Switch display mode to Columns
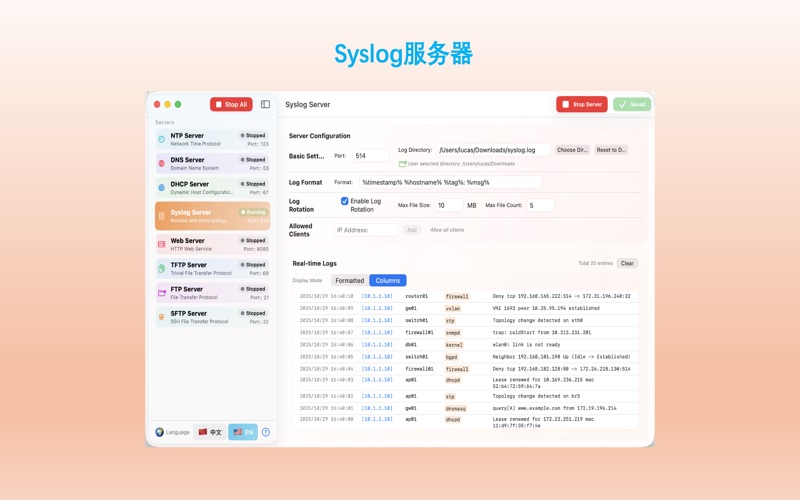Viewport: 800px width, 500px height. 388,281
